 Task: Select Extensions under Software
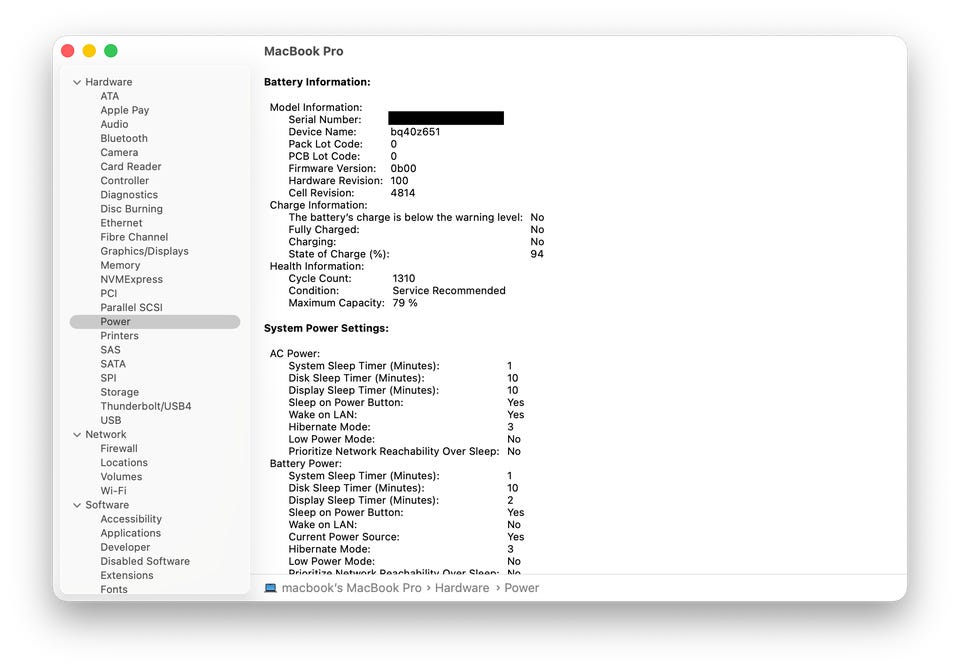(127, 575)
